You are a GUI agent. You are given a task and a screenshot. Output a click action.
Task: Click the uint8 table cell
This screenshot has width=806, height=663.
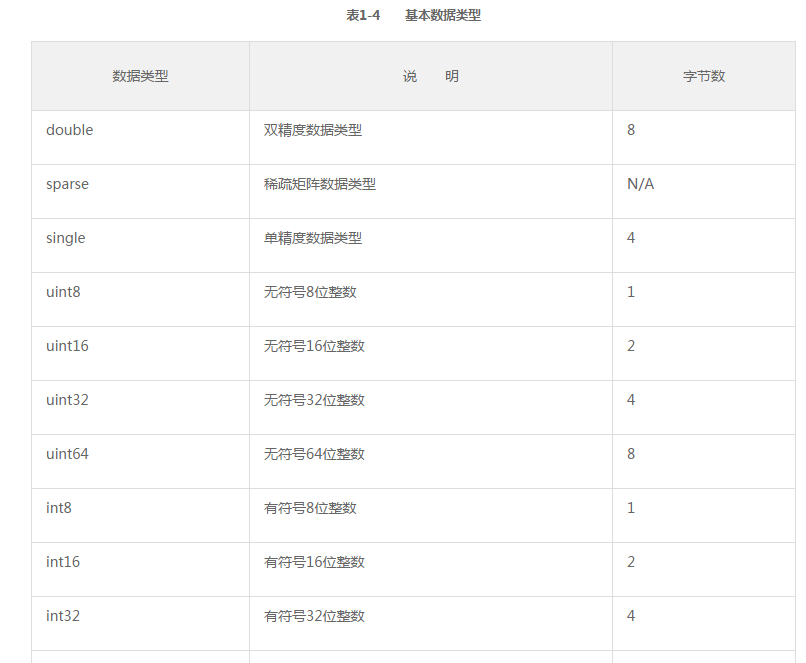[x=140, y=300]
